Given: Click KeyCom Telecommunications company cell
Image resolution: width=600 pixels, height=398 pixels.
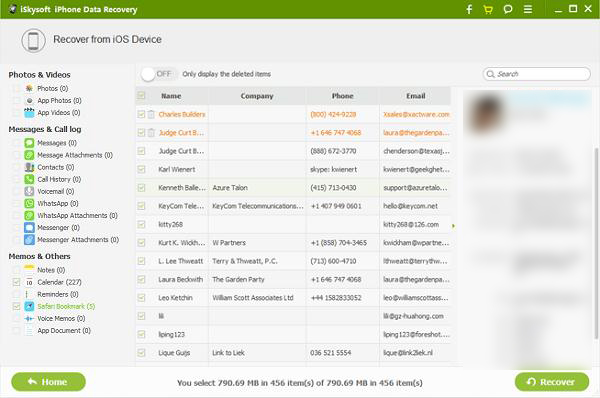Looking at the screenshot, I should [x=258, y=206].
